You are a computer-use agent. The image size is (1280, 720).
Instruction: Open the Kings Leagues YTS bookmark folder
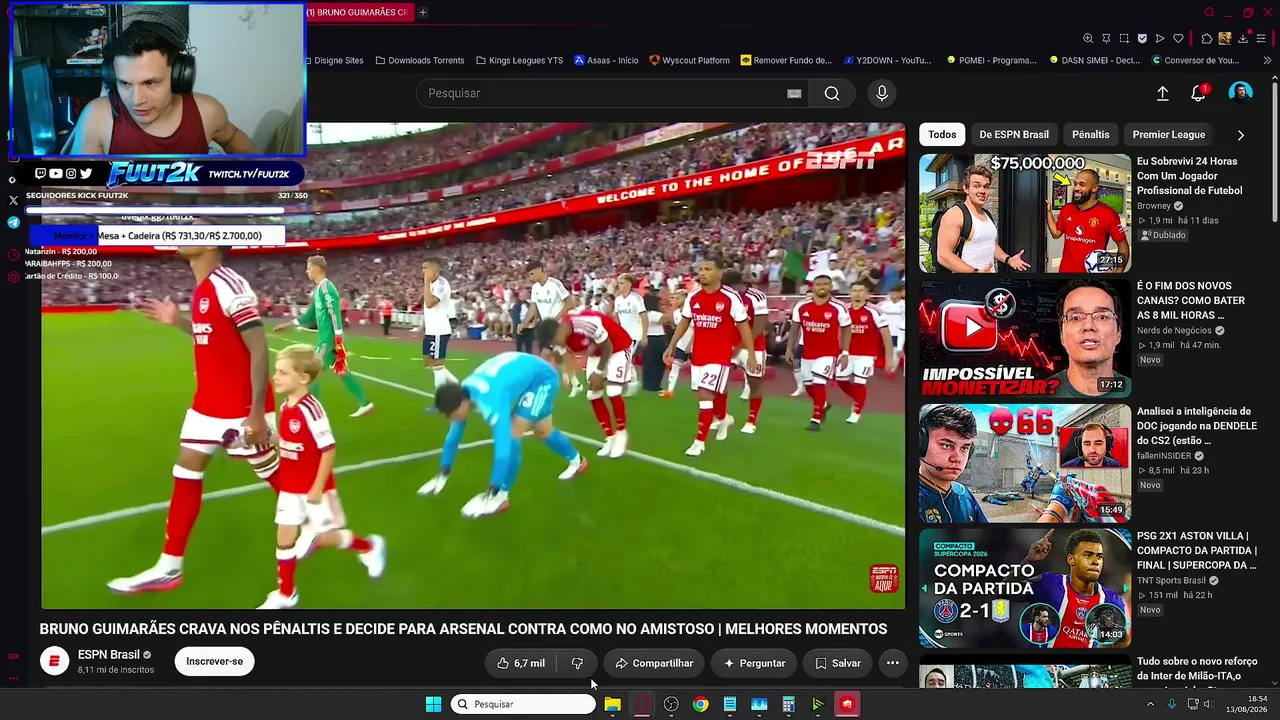click(x=519, y=60)
